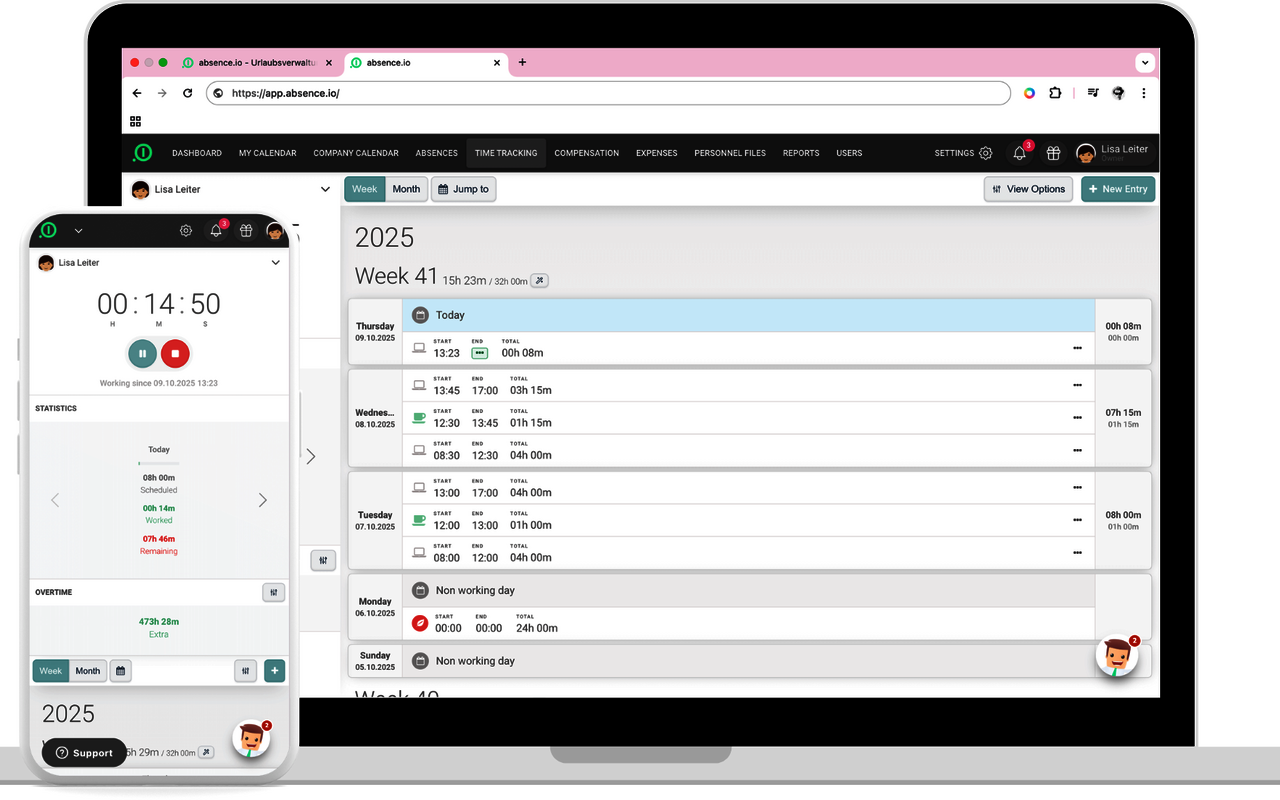Show next statistics period on mobile

(x=263, y=500)
